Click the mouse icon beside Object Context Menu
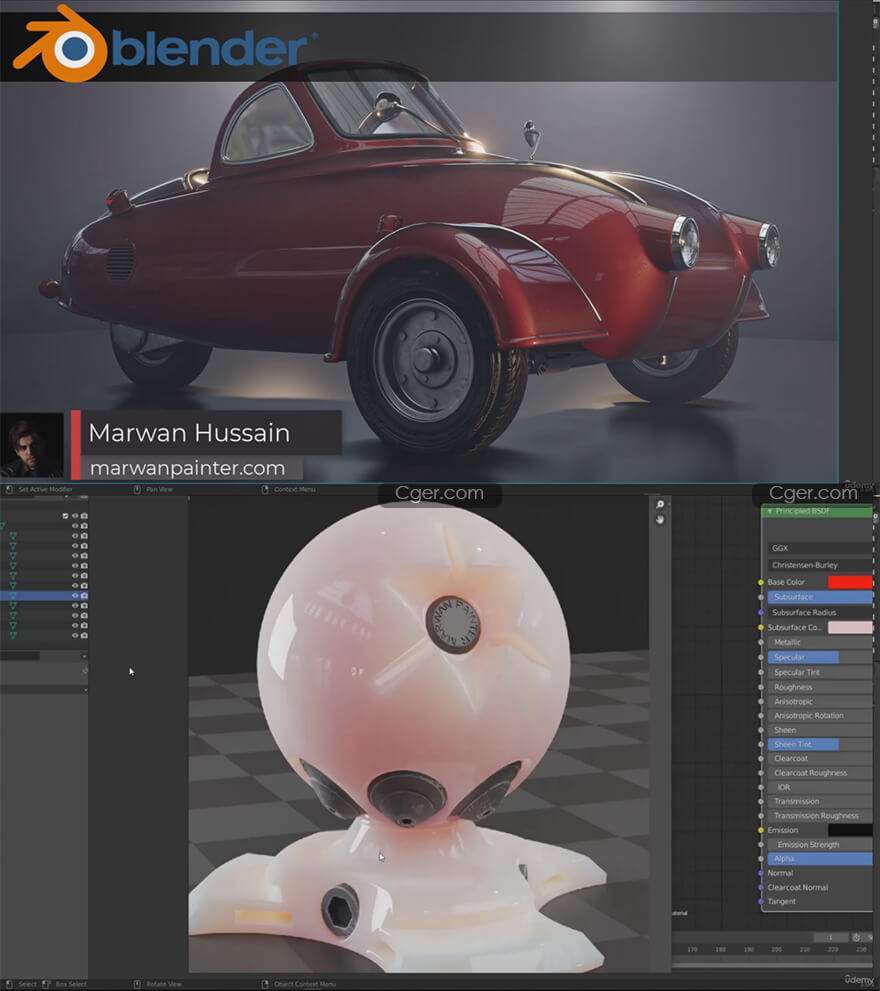 265,984
